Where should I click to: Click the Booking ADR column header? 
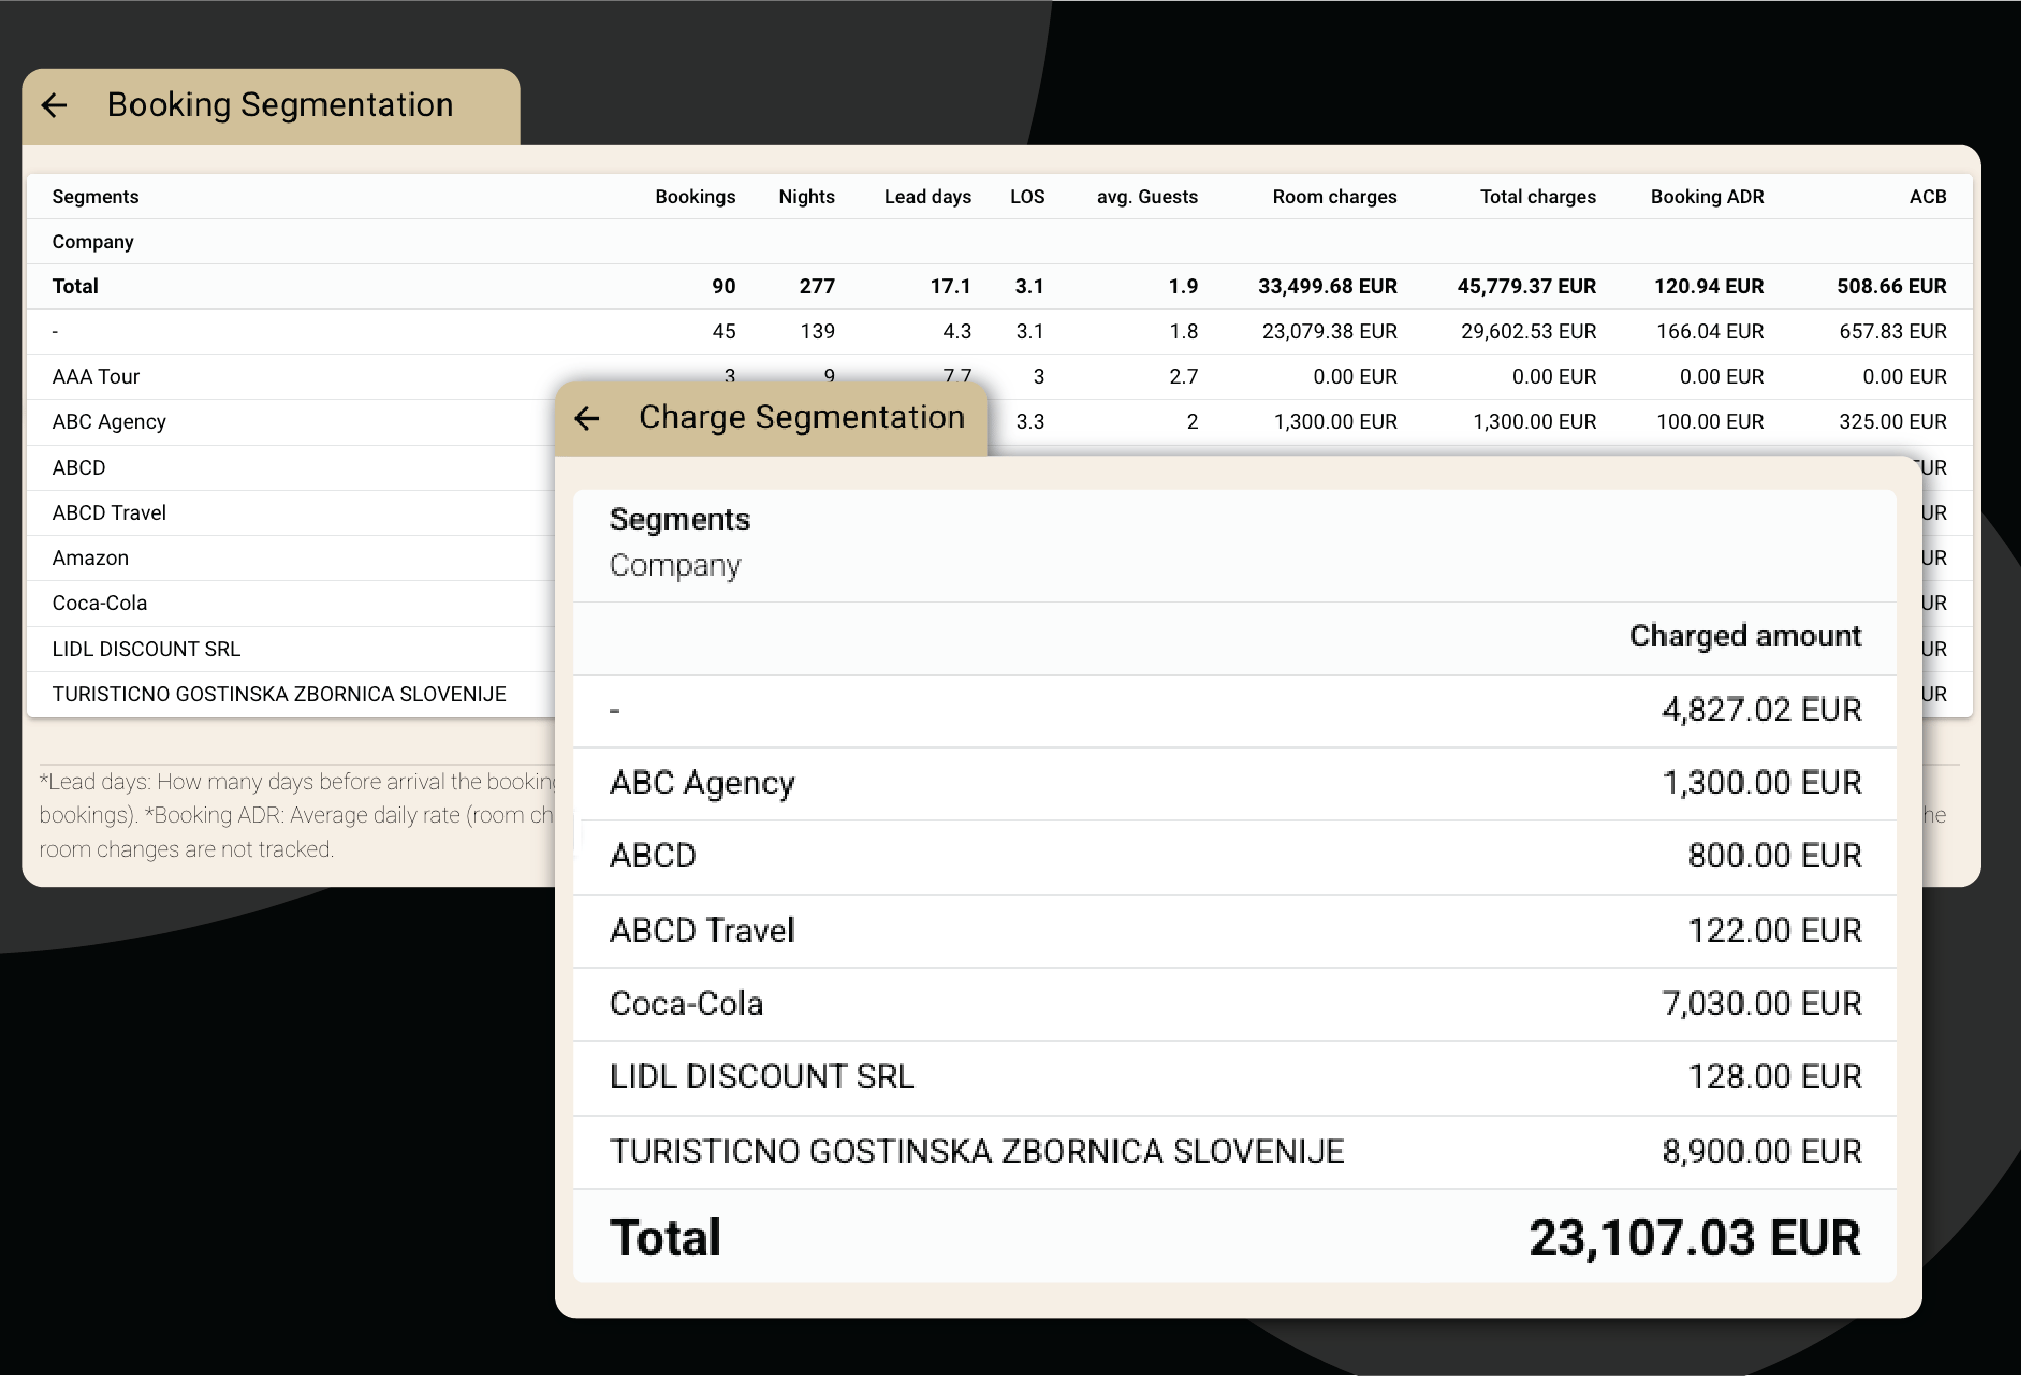1707,197
